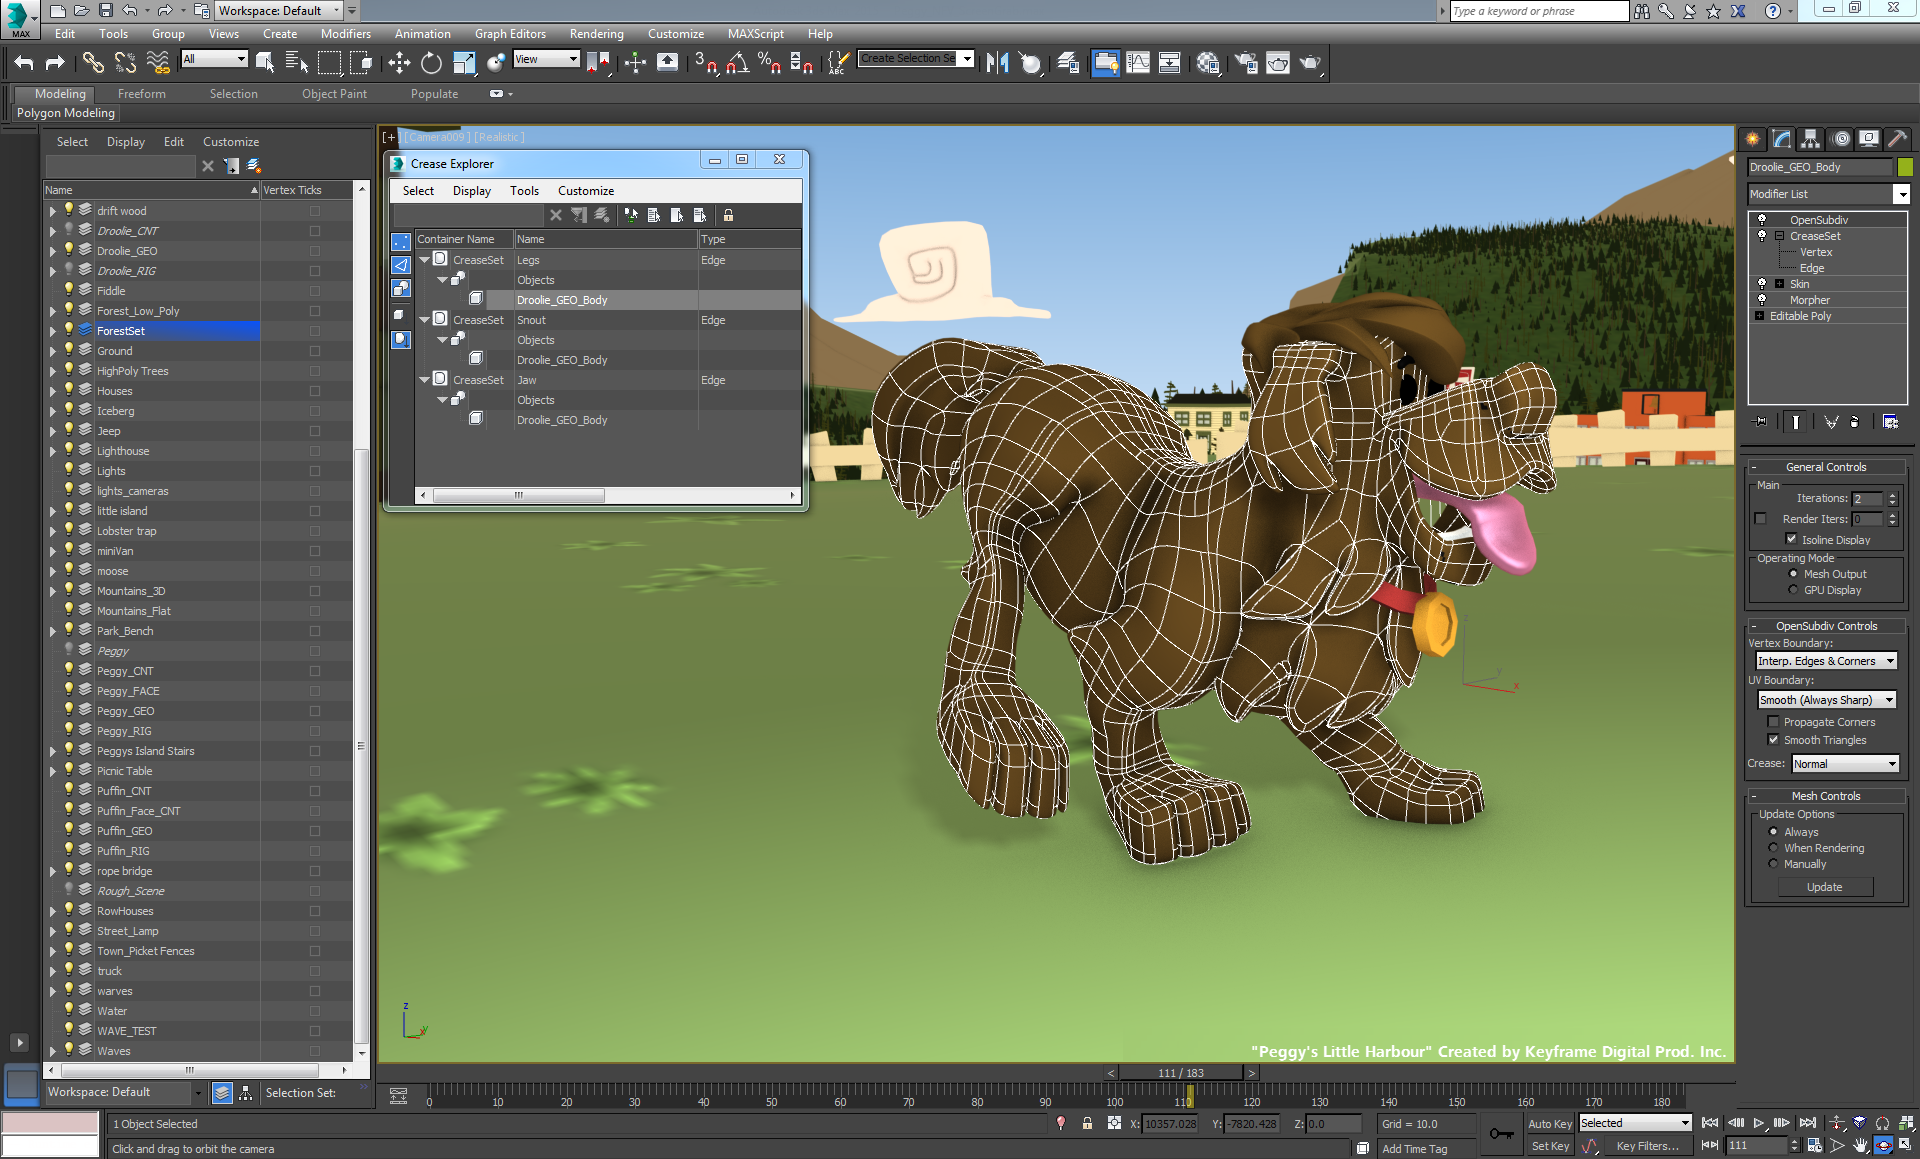Click lock icon in Crease Explorer toolbar
This screenshot has height=1159, width=1920.
(728, 215)
